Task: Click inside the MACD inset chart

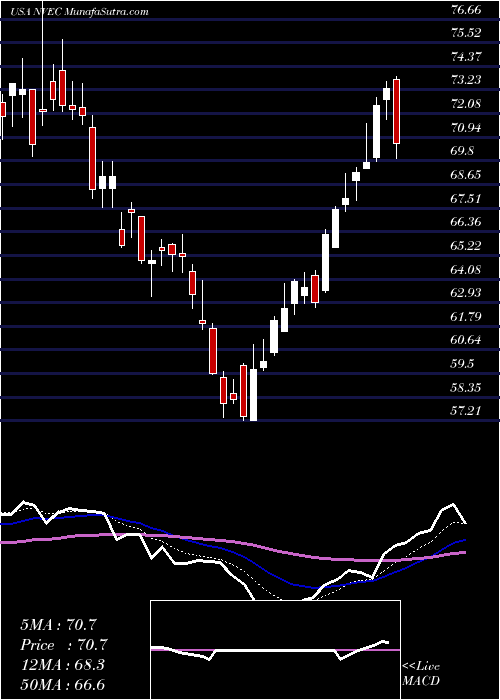Action: 275,650
